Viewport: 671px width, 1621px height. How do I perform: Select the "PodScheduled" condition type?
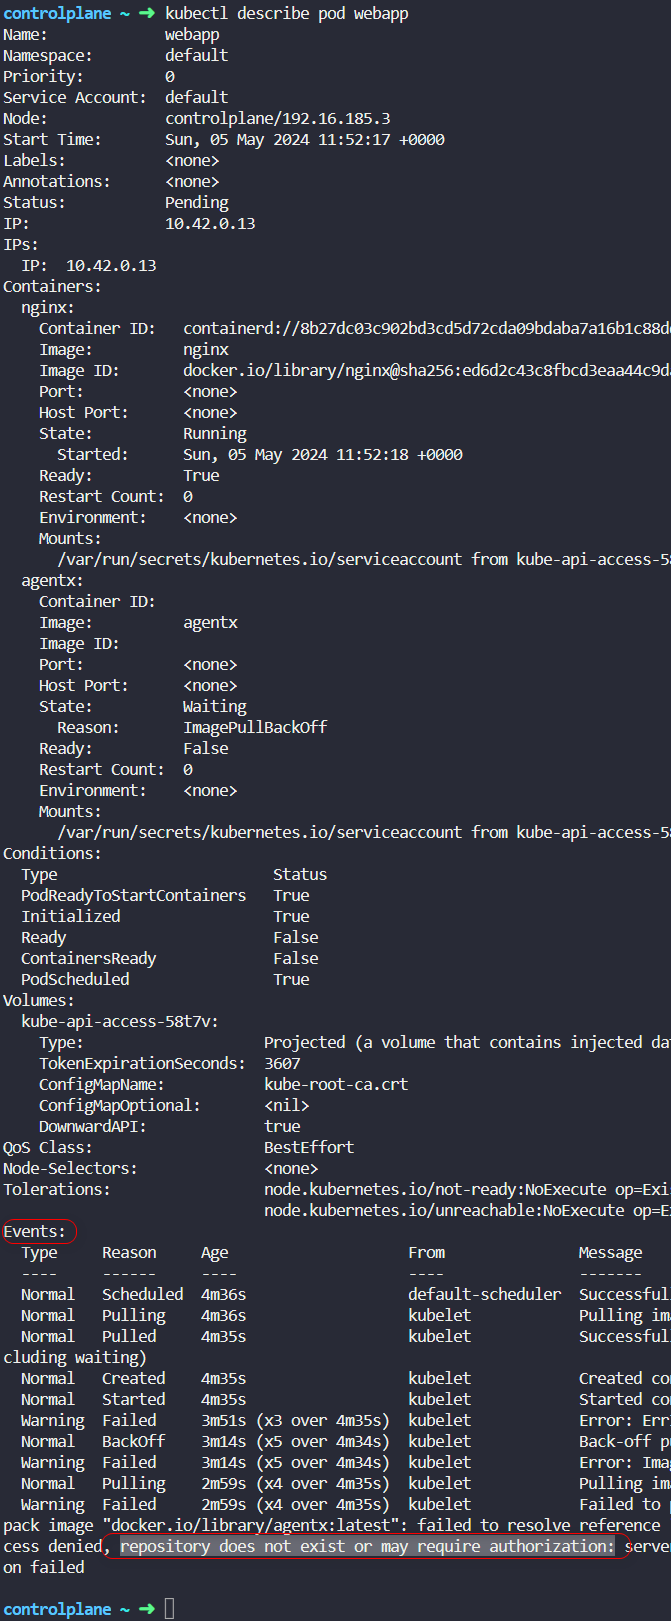(75, 979)
